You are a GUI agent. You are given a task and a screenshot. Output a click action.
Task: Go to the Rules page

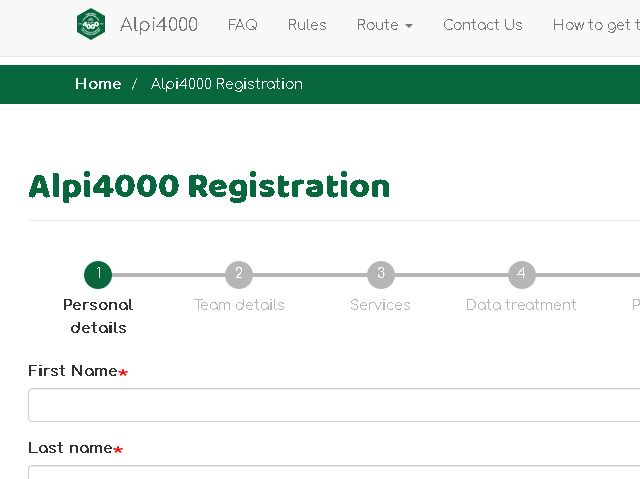coord(307,25)
